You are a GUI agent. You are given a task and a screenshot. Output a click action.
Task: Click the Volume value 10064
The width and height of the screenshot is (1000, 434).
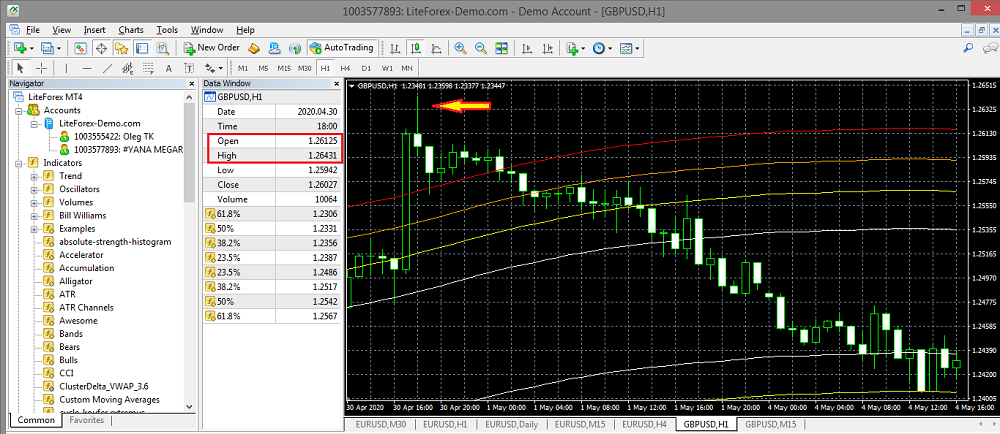326,198
